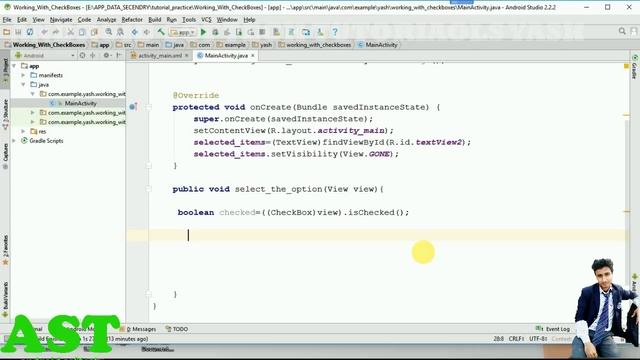Navigate Forward with the right arrow icon
The image size is (640, 360).
click(147, 32)
